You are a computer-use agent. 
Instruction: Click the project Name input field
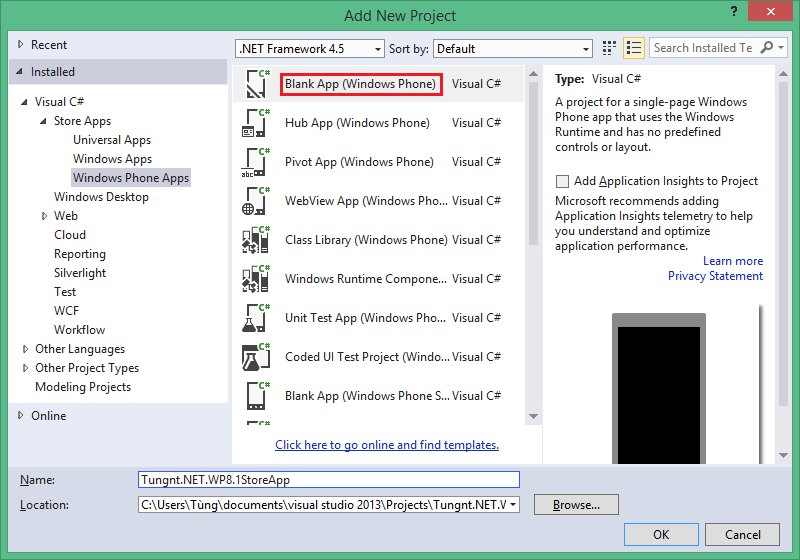tap(329, 480)
